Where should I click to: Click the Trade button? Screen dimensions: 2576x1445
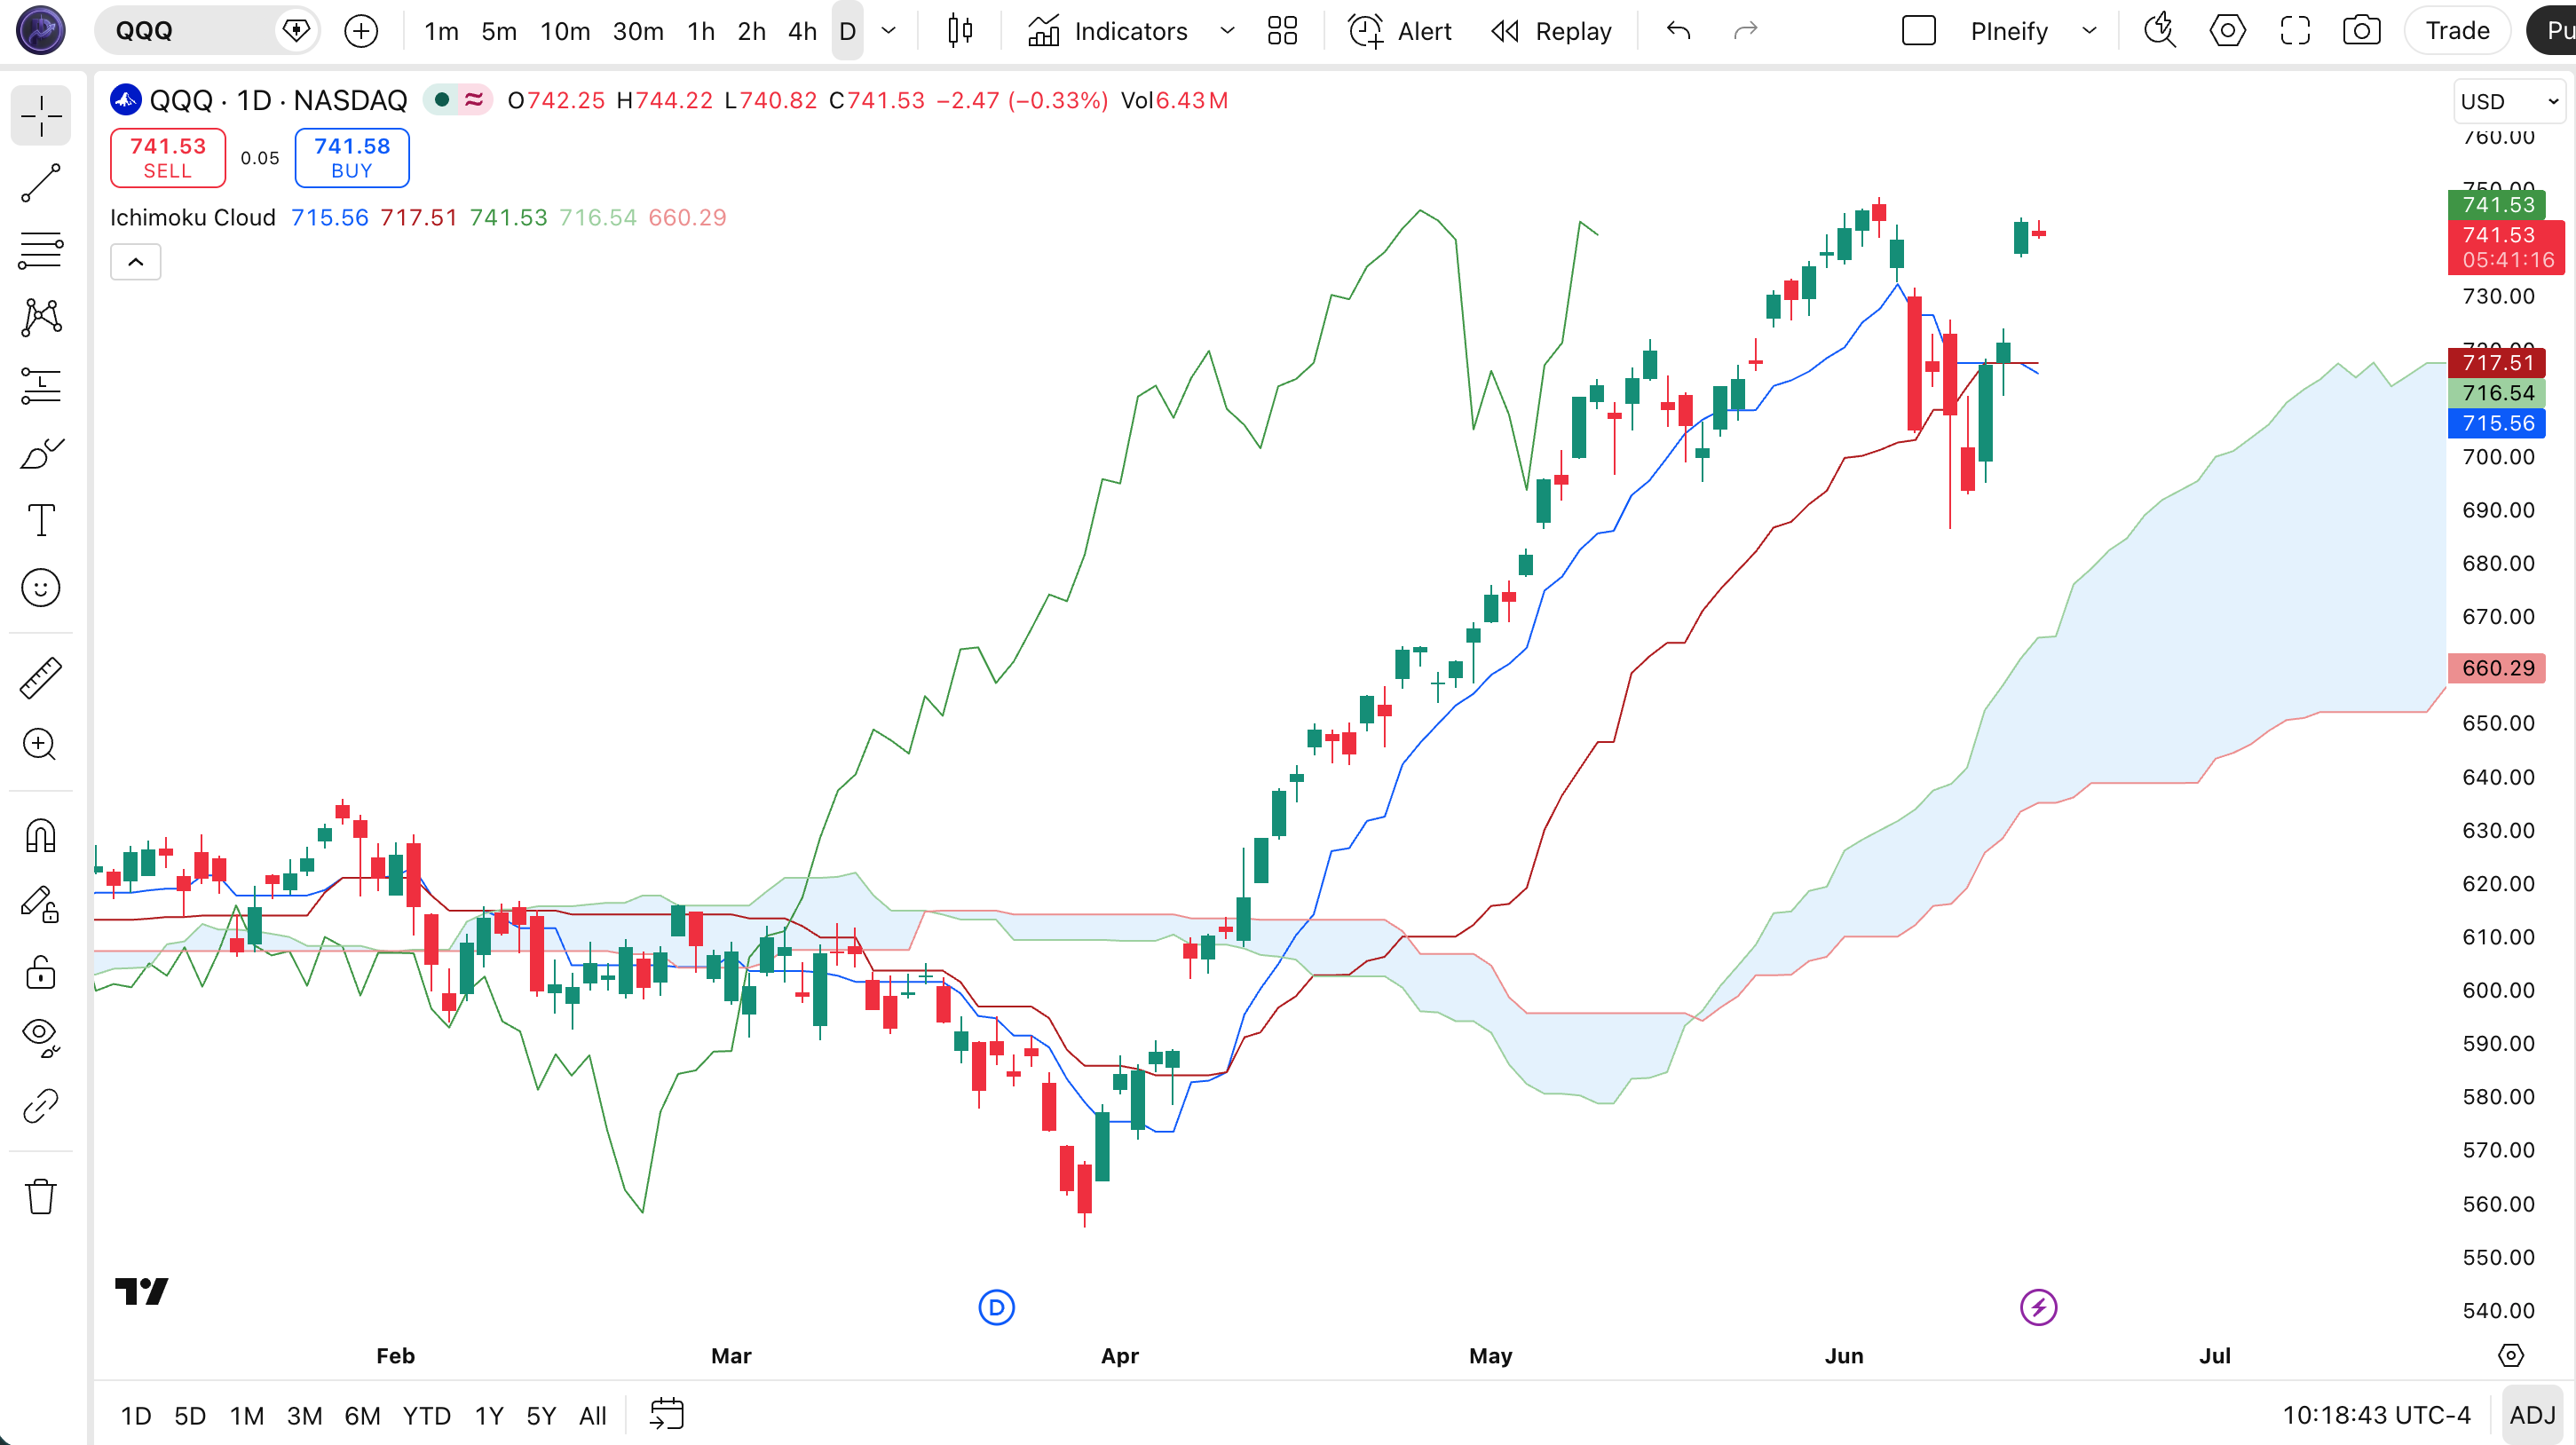click(2457, 31)
